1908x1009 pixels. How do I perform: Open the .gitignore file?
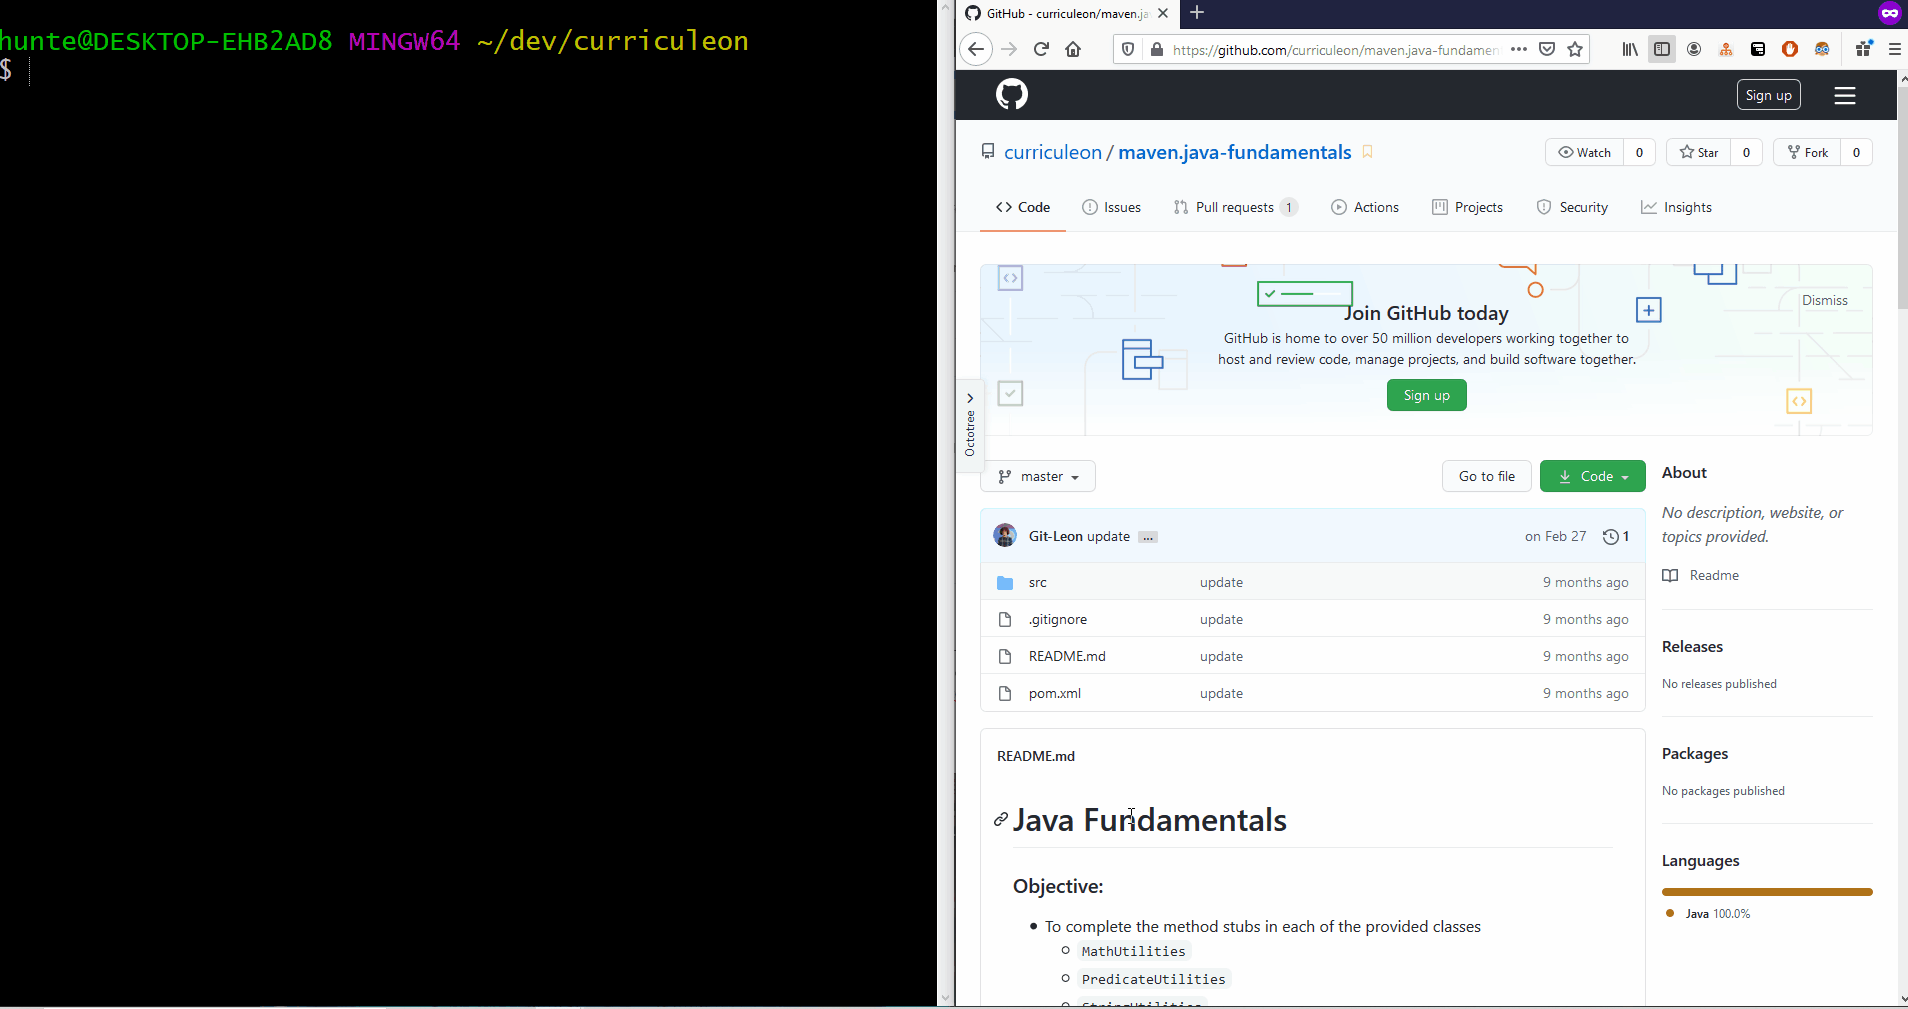[x=1058, y=619]
